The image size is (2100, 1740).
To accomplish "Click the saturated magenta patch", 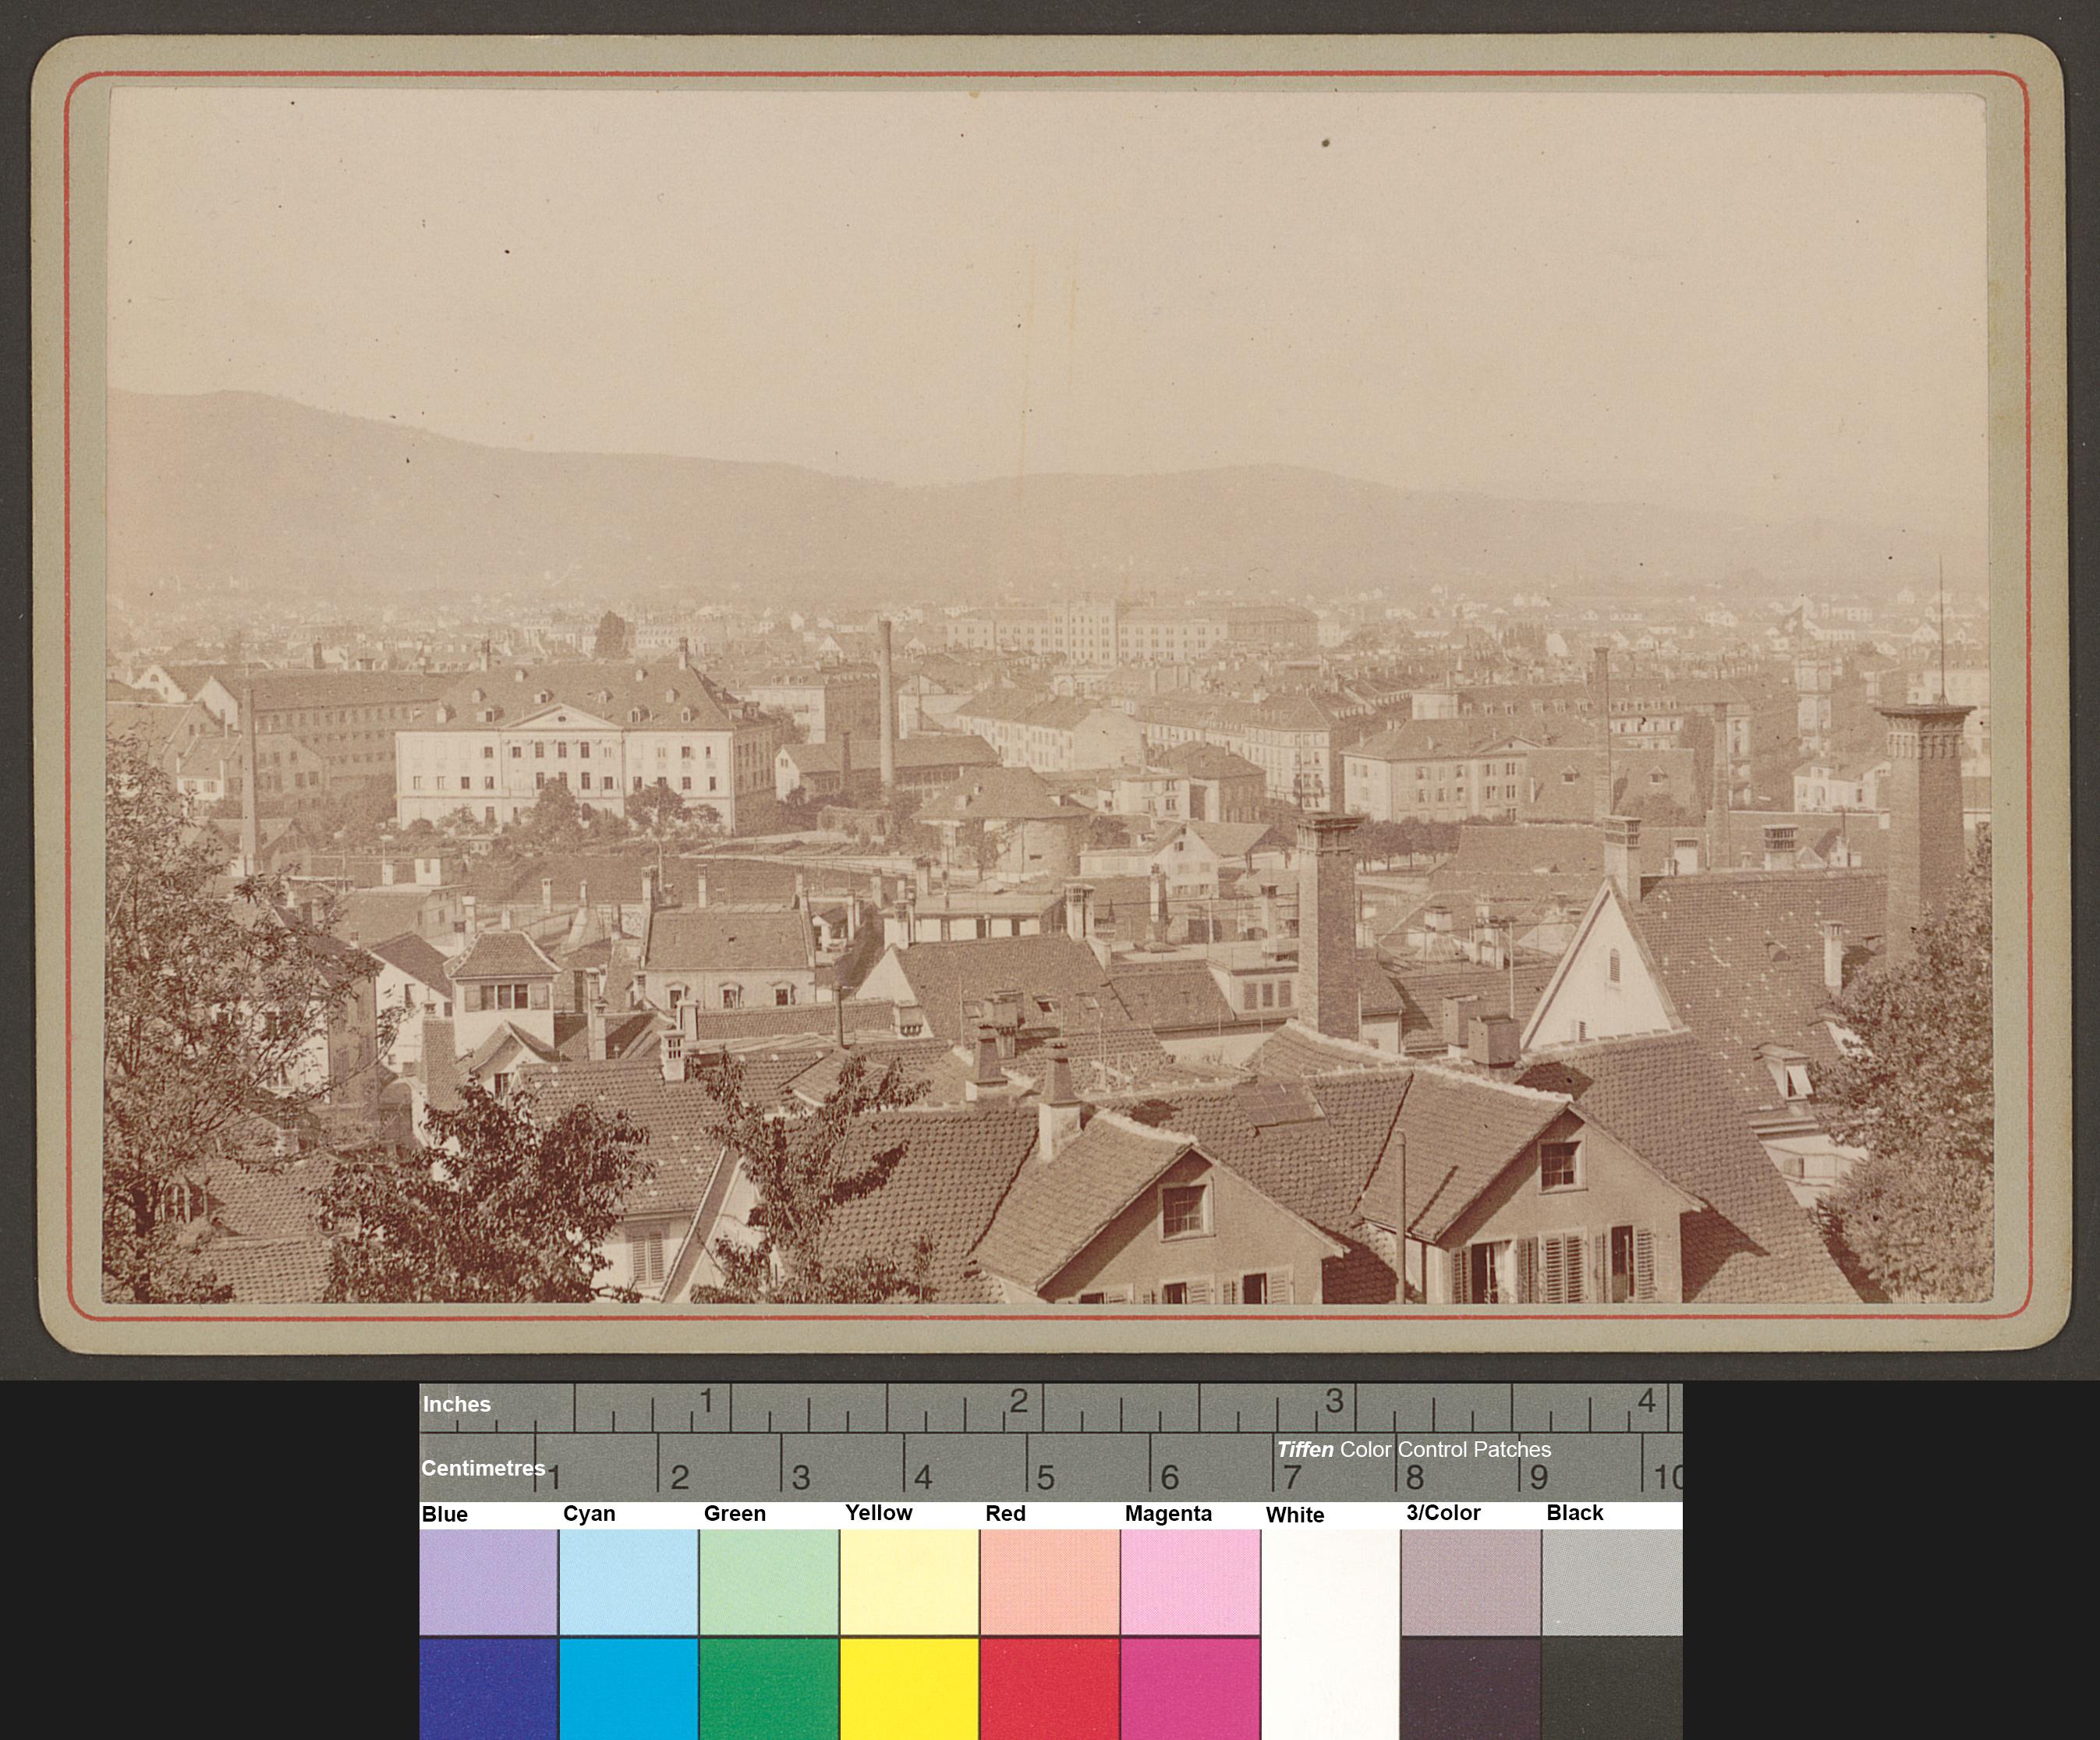I will (1190, 1688).
